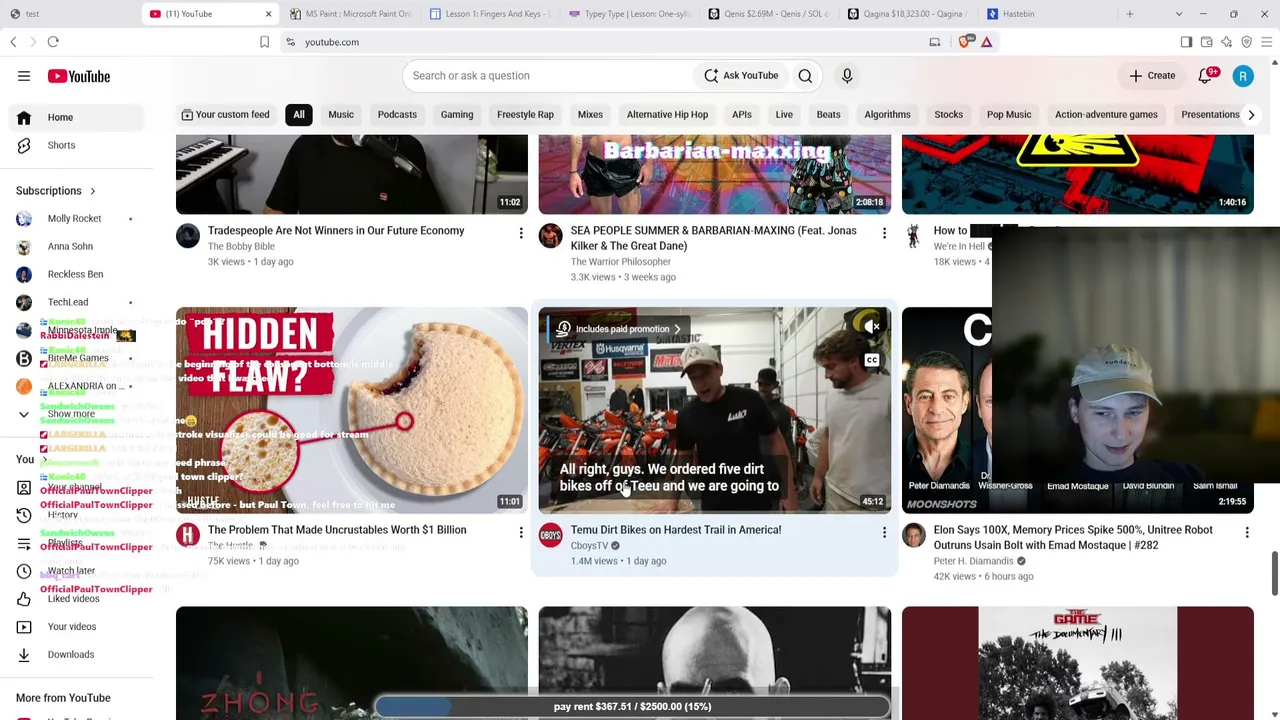Open the notifications bell
This screenshot has width=1280, height=720.
coord(1206,76)
